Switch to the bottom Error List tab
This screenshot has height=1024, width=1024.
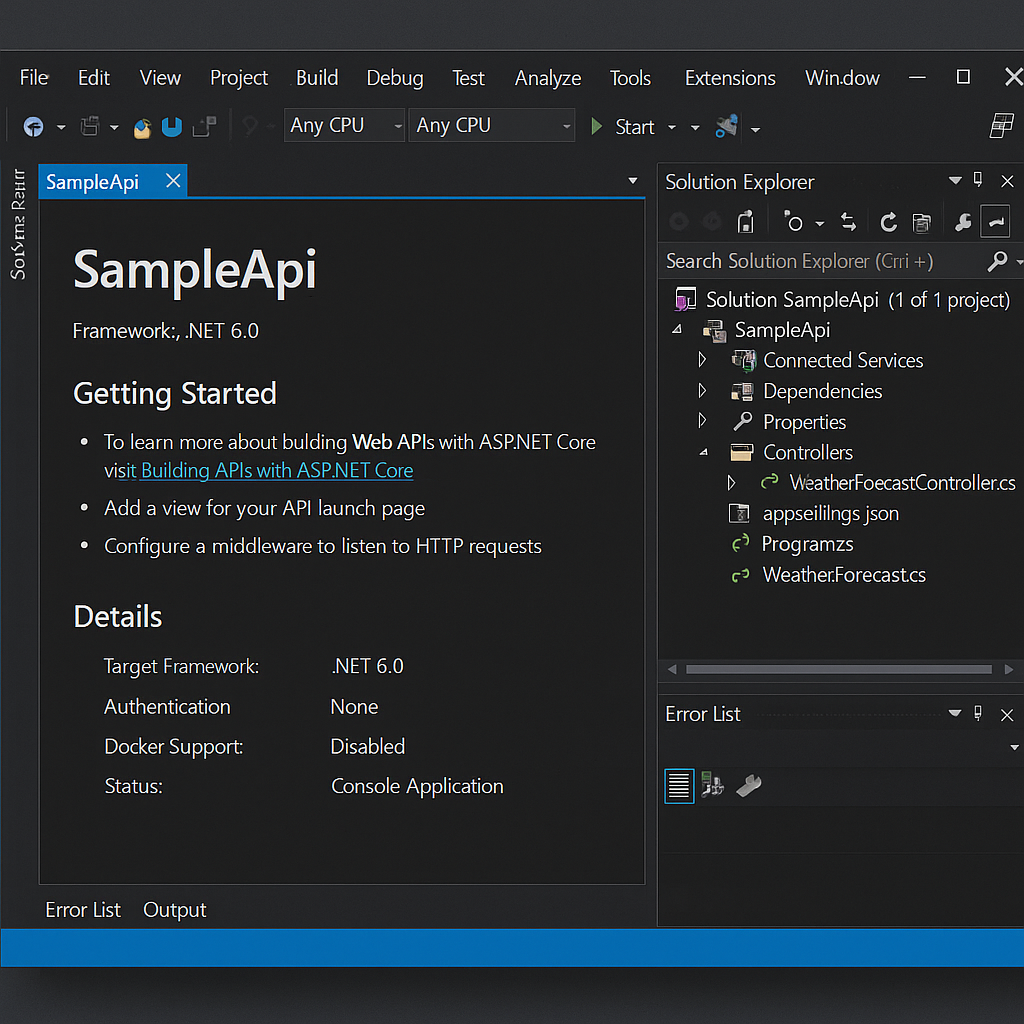pos(83,910)
